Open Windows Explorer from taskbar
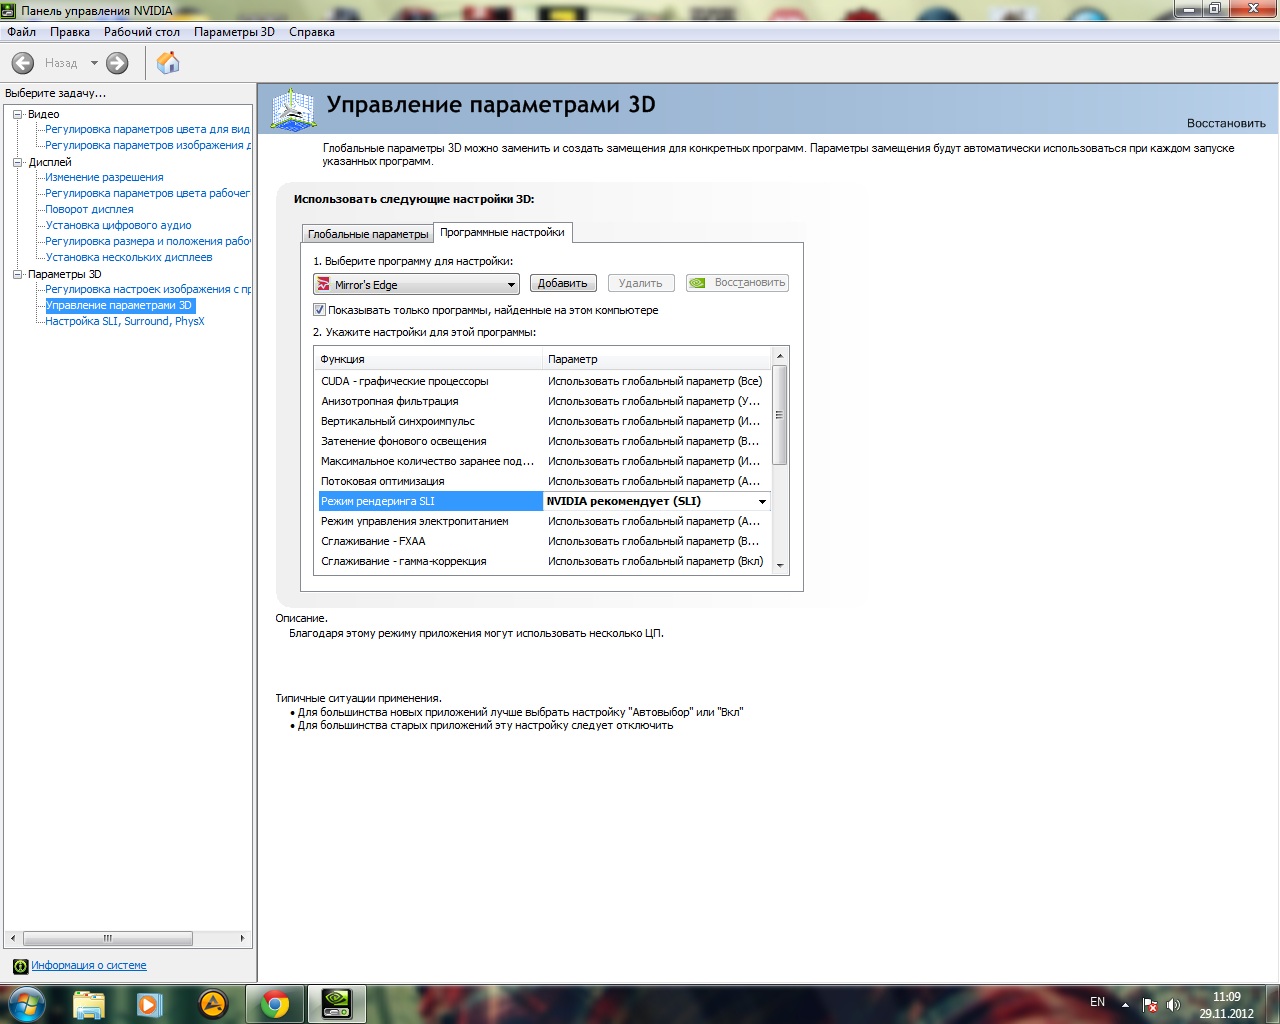Image resolution: width=1280 pixels, height=1024 pixels. click(89, 1004)
